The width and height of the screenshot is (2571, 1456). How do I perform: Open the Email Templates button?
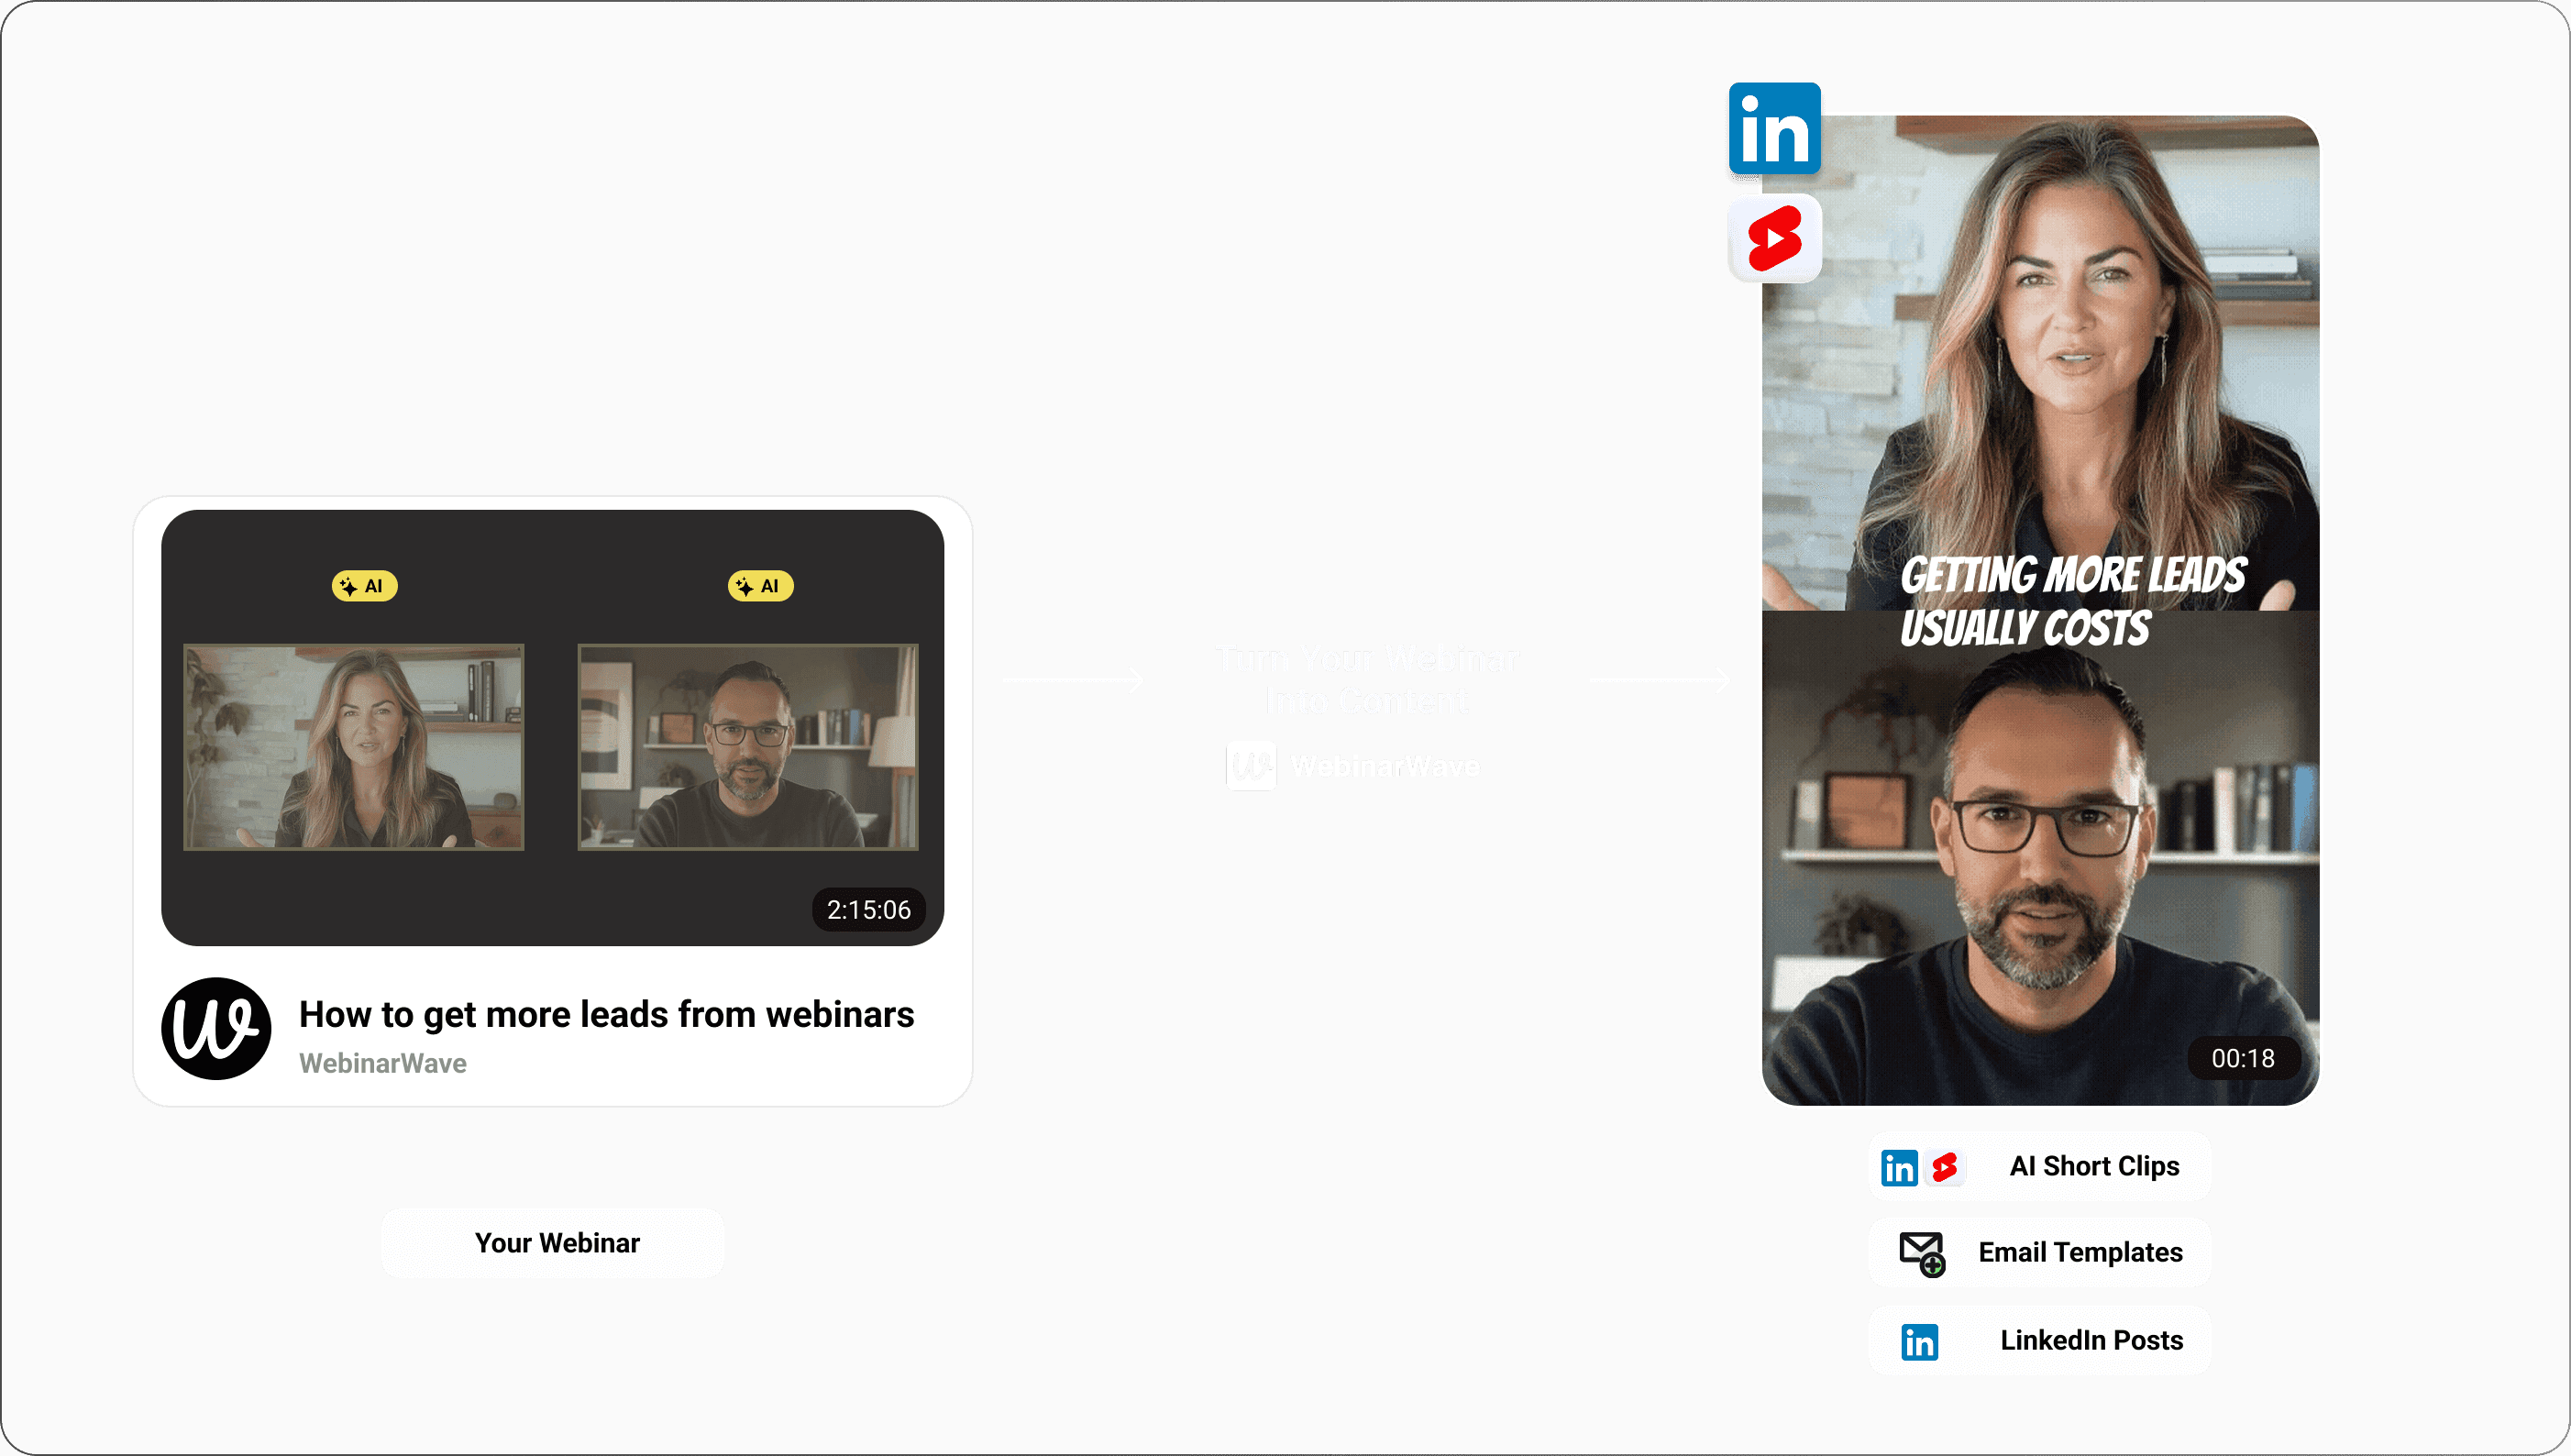tap(2080, 1252)
